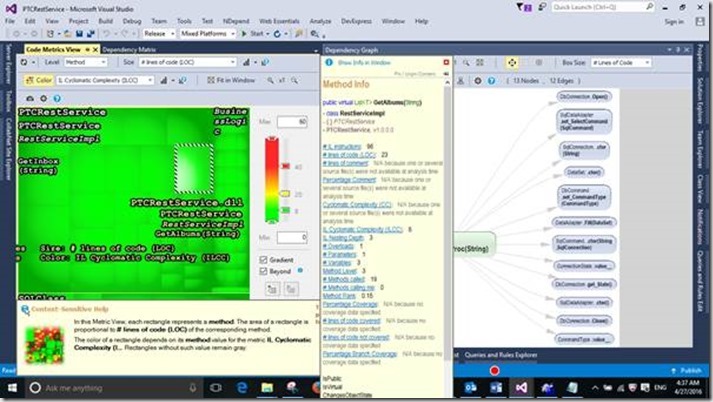
Task: Click the x1 zoom reset button
Action: [x=282, y=80]
